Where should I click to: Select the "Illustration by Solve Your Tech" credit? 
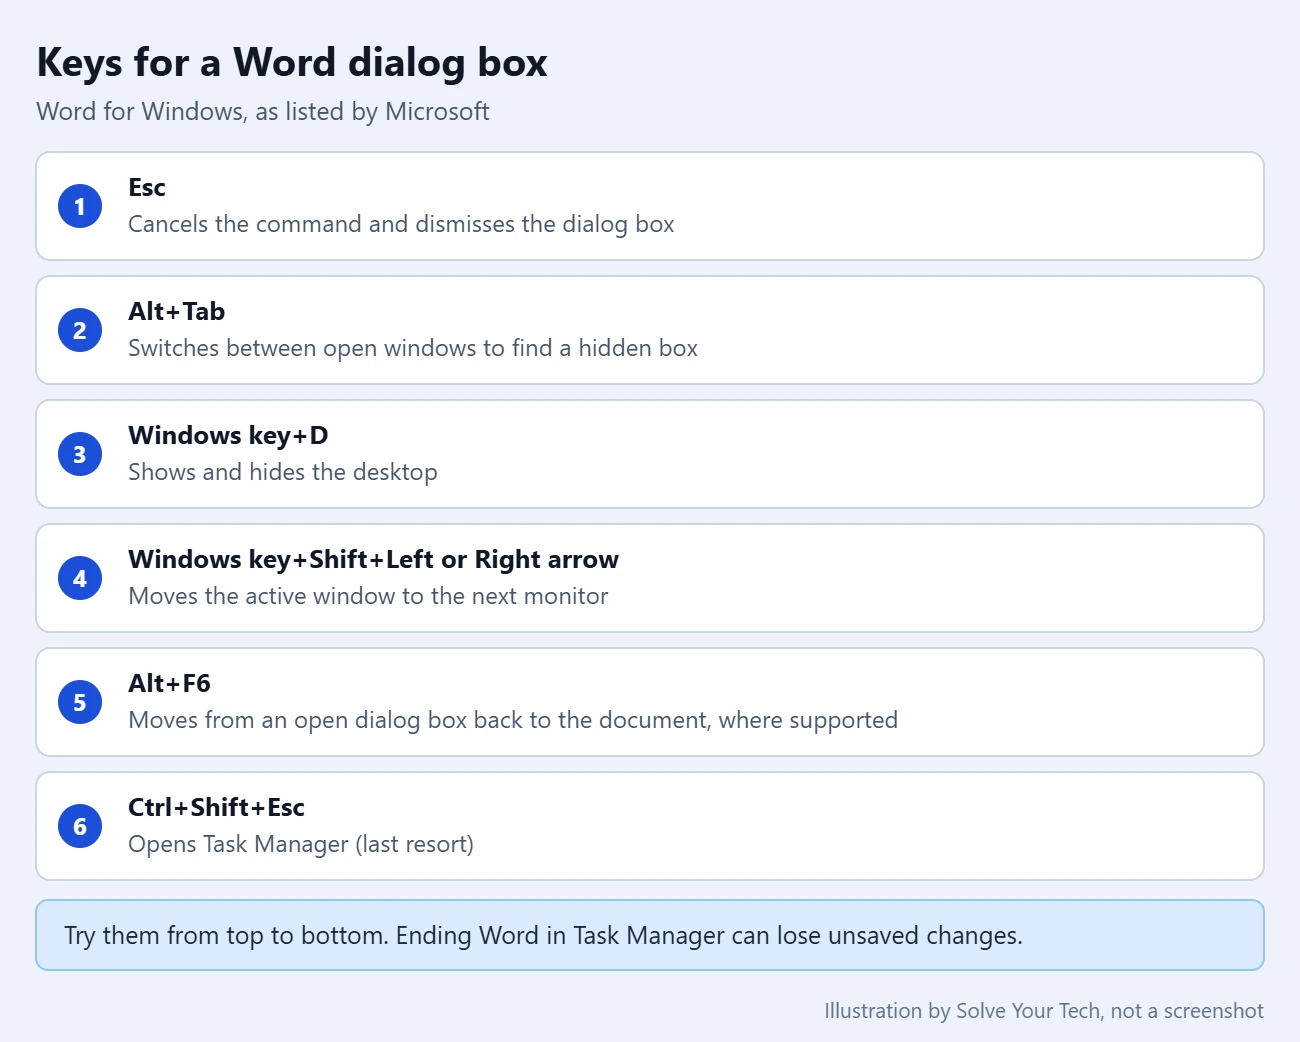pyautogui.click(x=1044, y=1011)
